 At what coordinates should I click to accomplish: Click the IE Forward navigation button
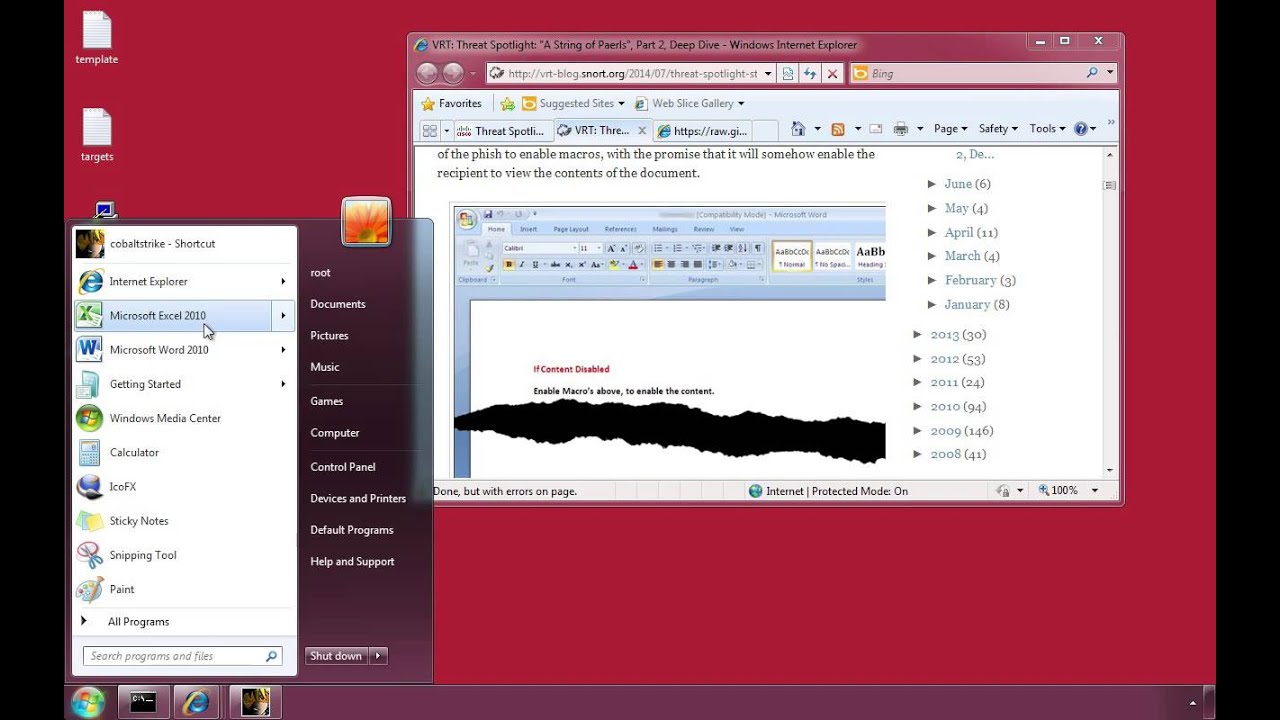453,73
